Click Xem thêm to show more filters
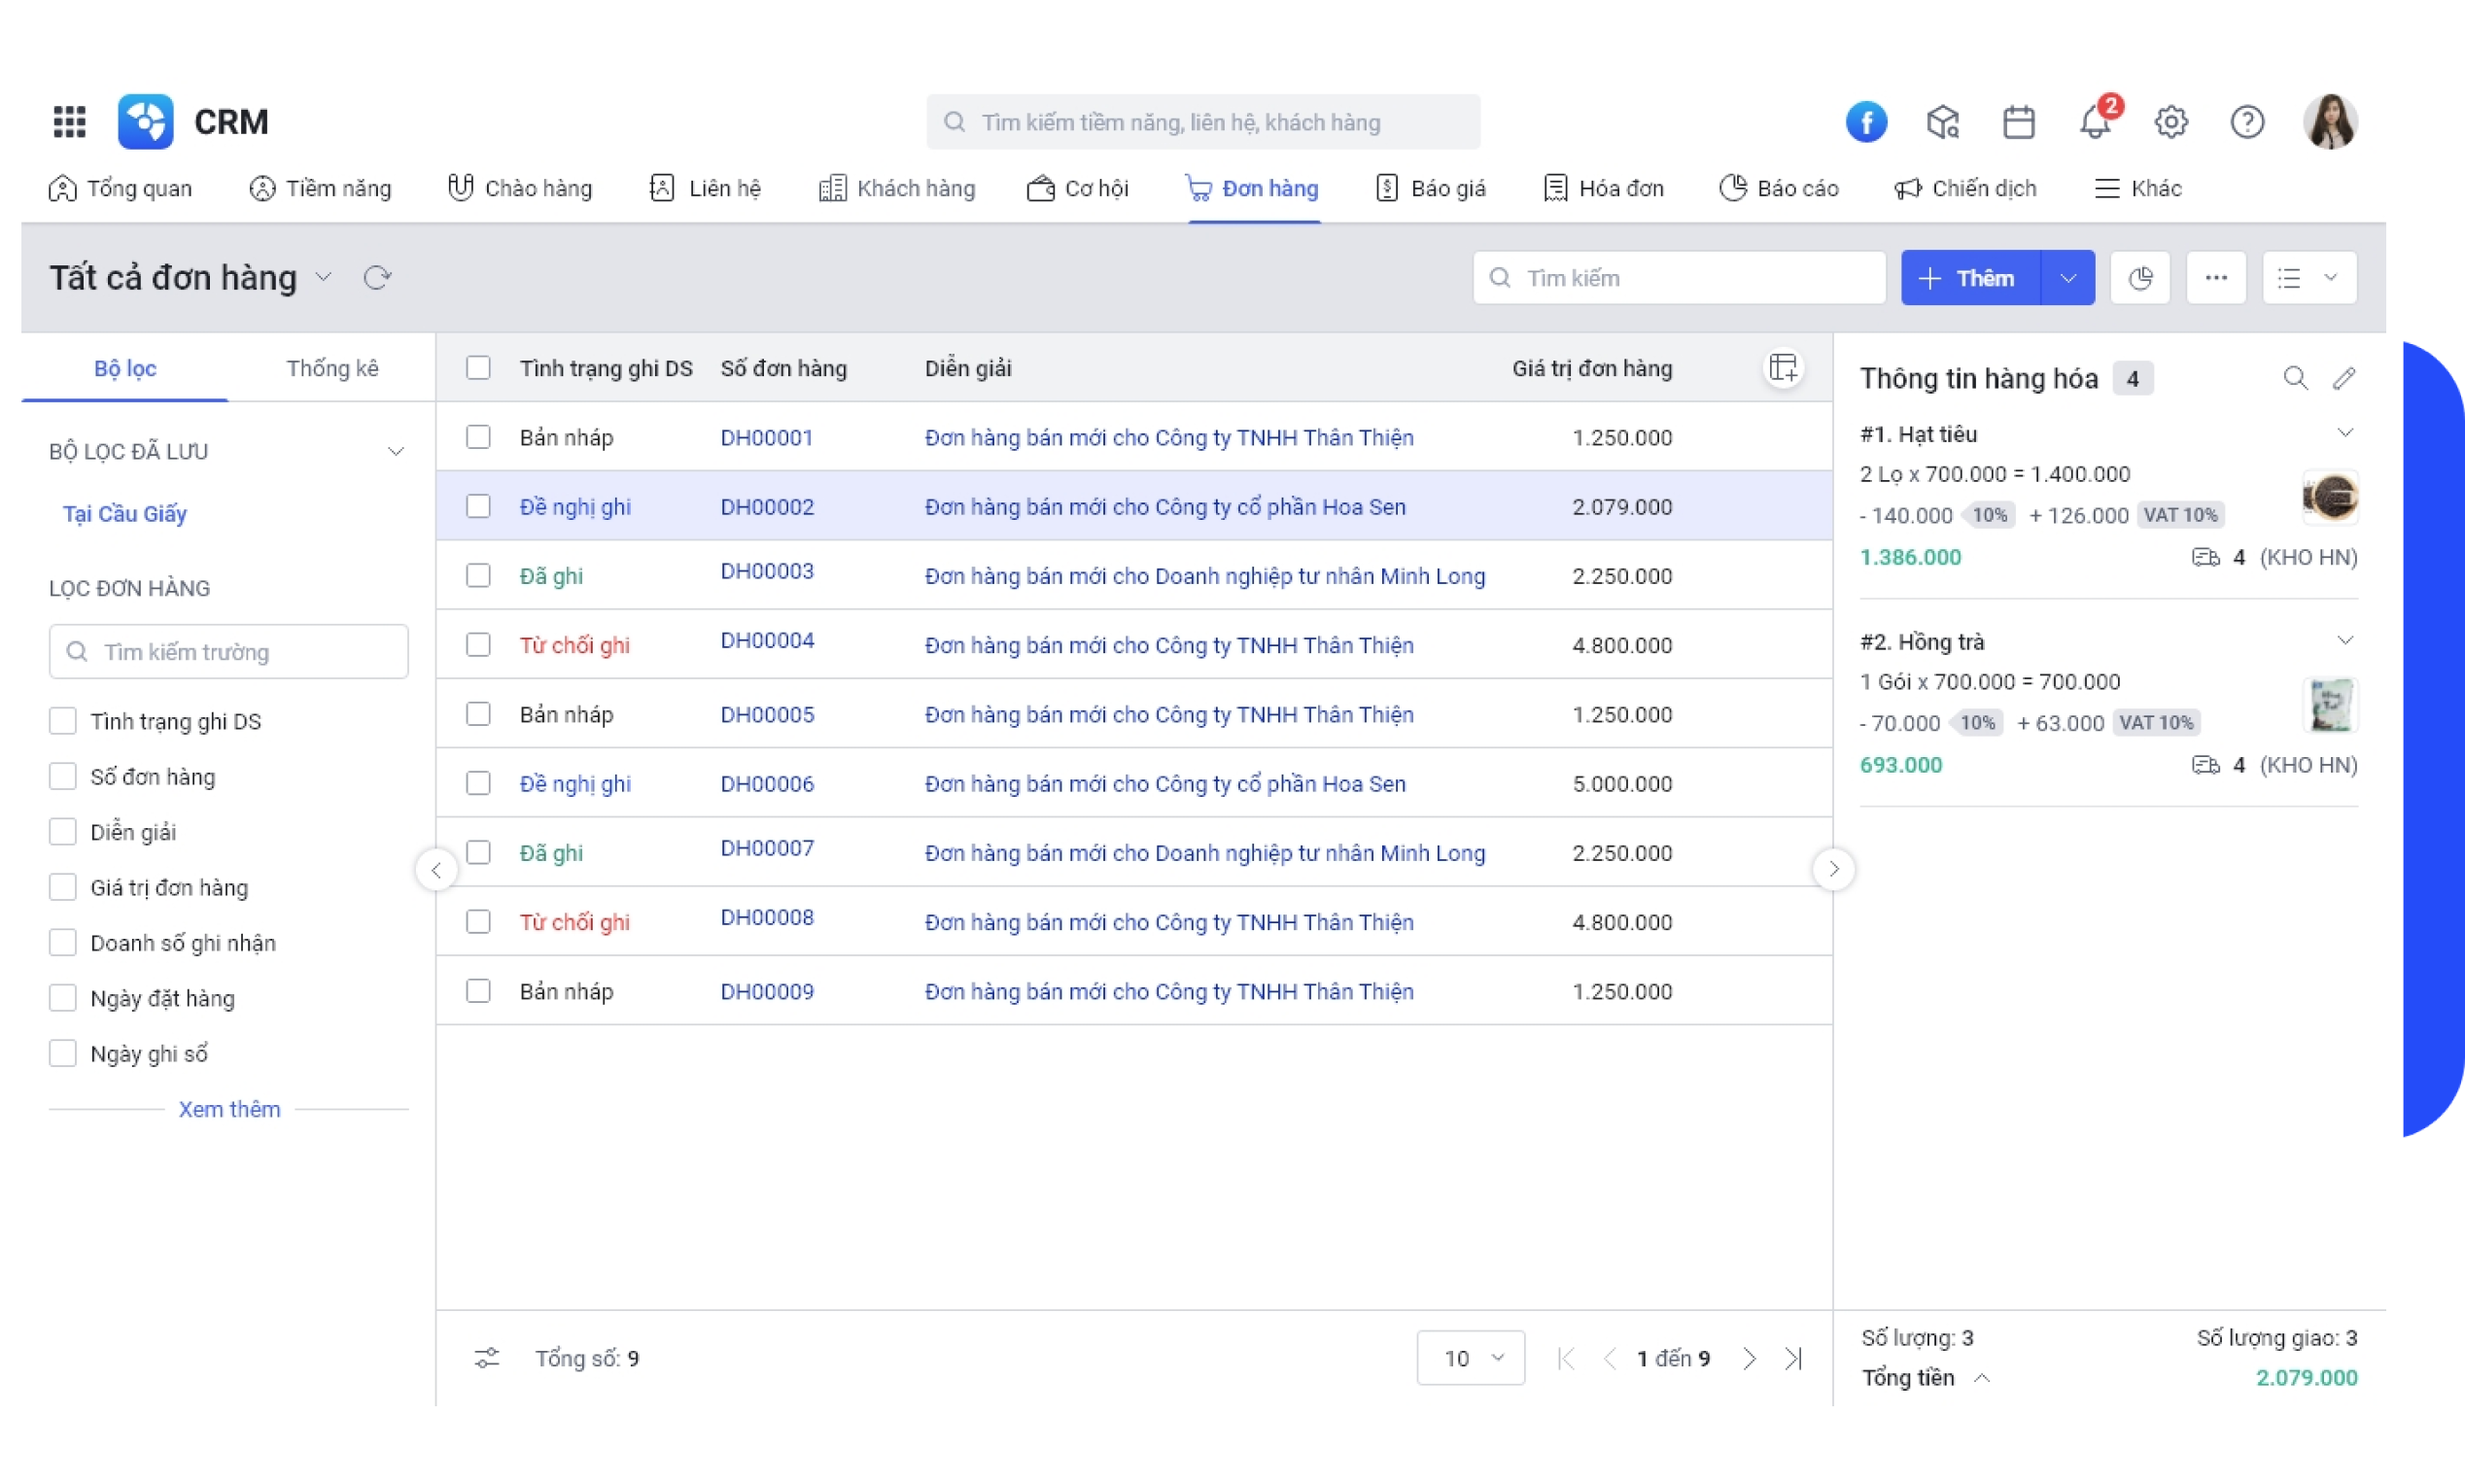 point(229,1109)
